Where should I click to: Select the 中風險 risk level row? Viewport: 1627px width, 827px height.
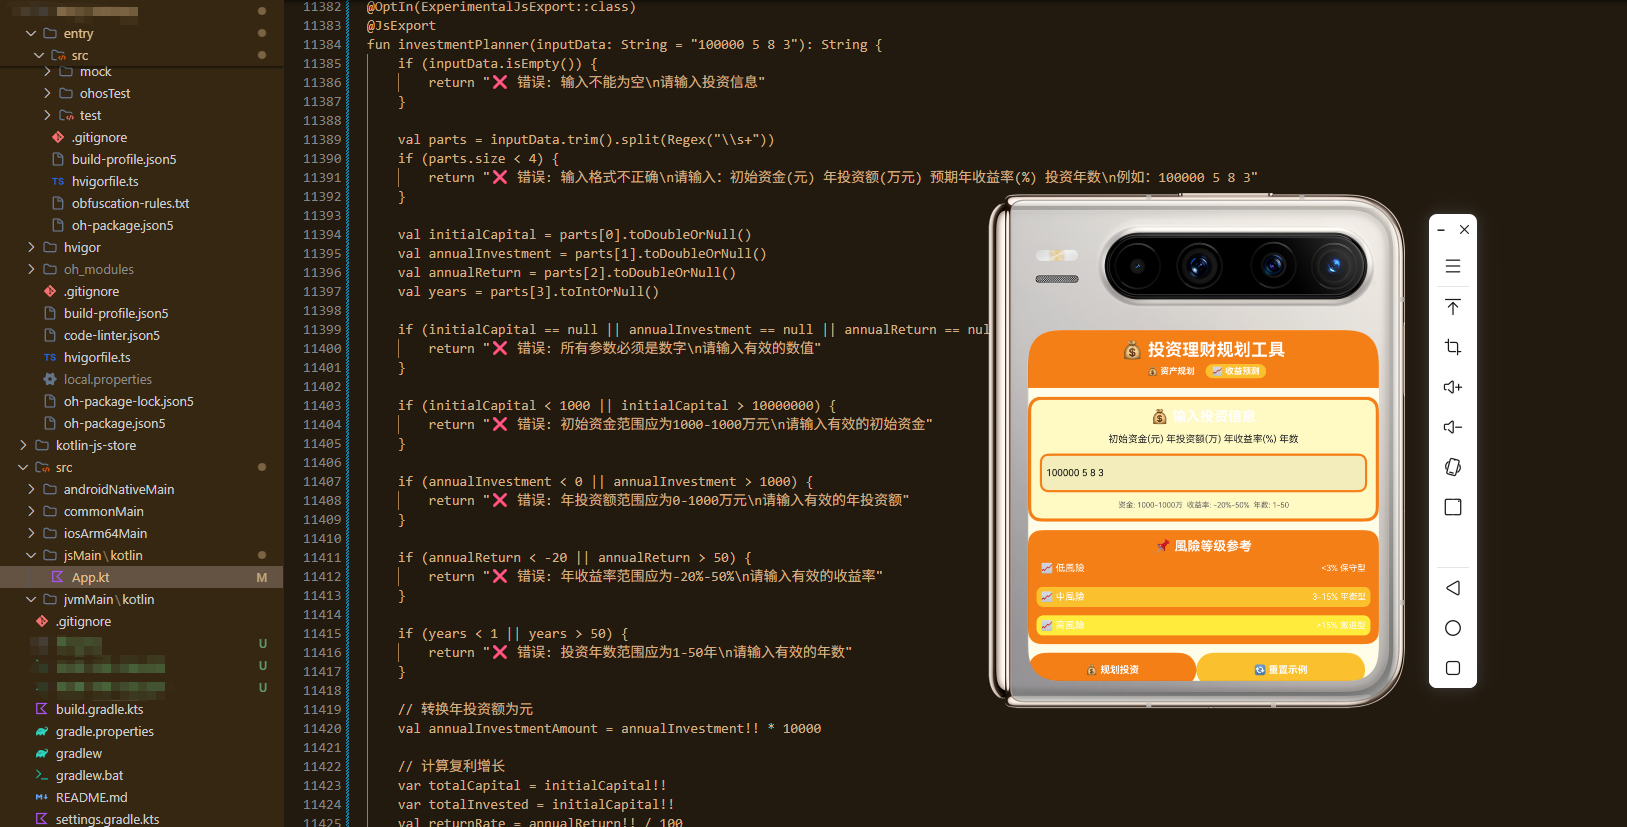(1203, 597)
